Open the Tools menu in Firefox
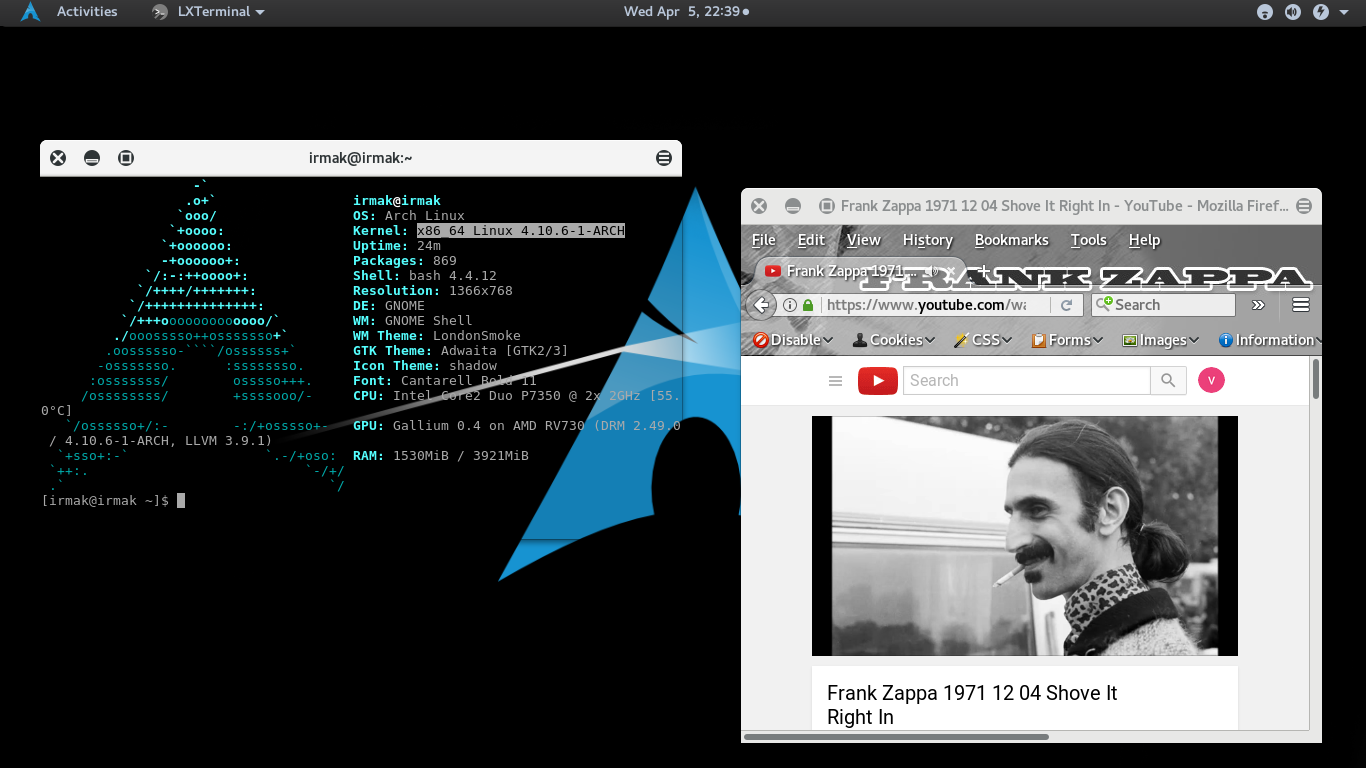The height and width of the screenshot is (768, 1366). [1089, 240]
